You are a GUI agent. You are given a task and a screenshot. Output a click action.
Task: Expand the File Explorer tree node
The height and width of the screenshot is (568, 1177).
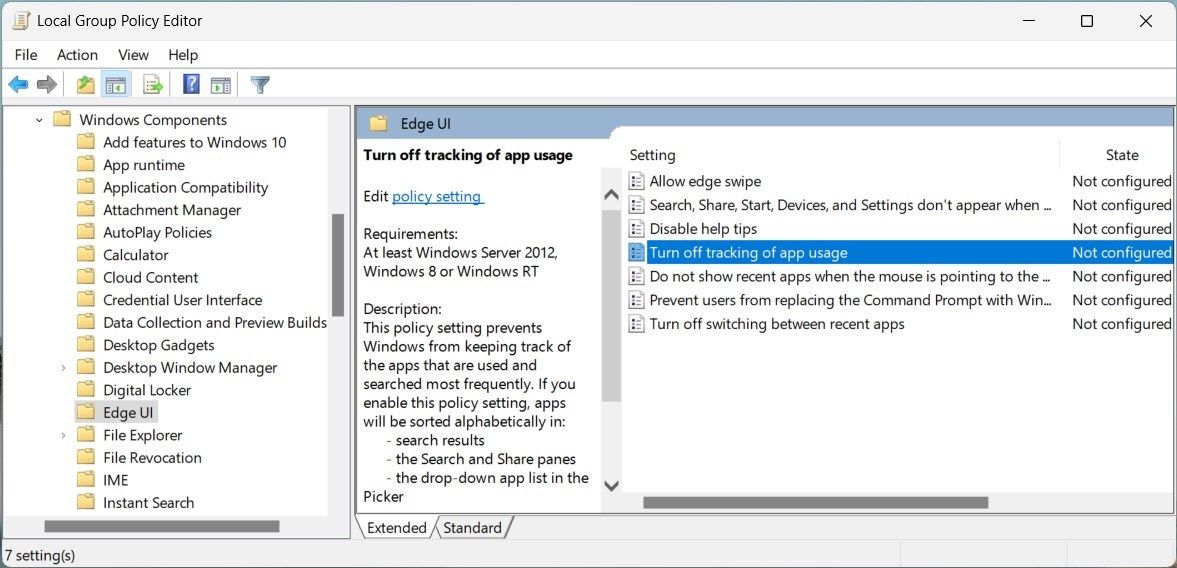tap(63, 435)
